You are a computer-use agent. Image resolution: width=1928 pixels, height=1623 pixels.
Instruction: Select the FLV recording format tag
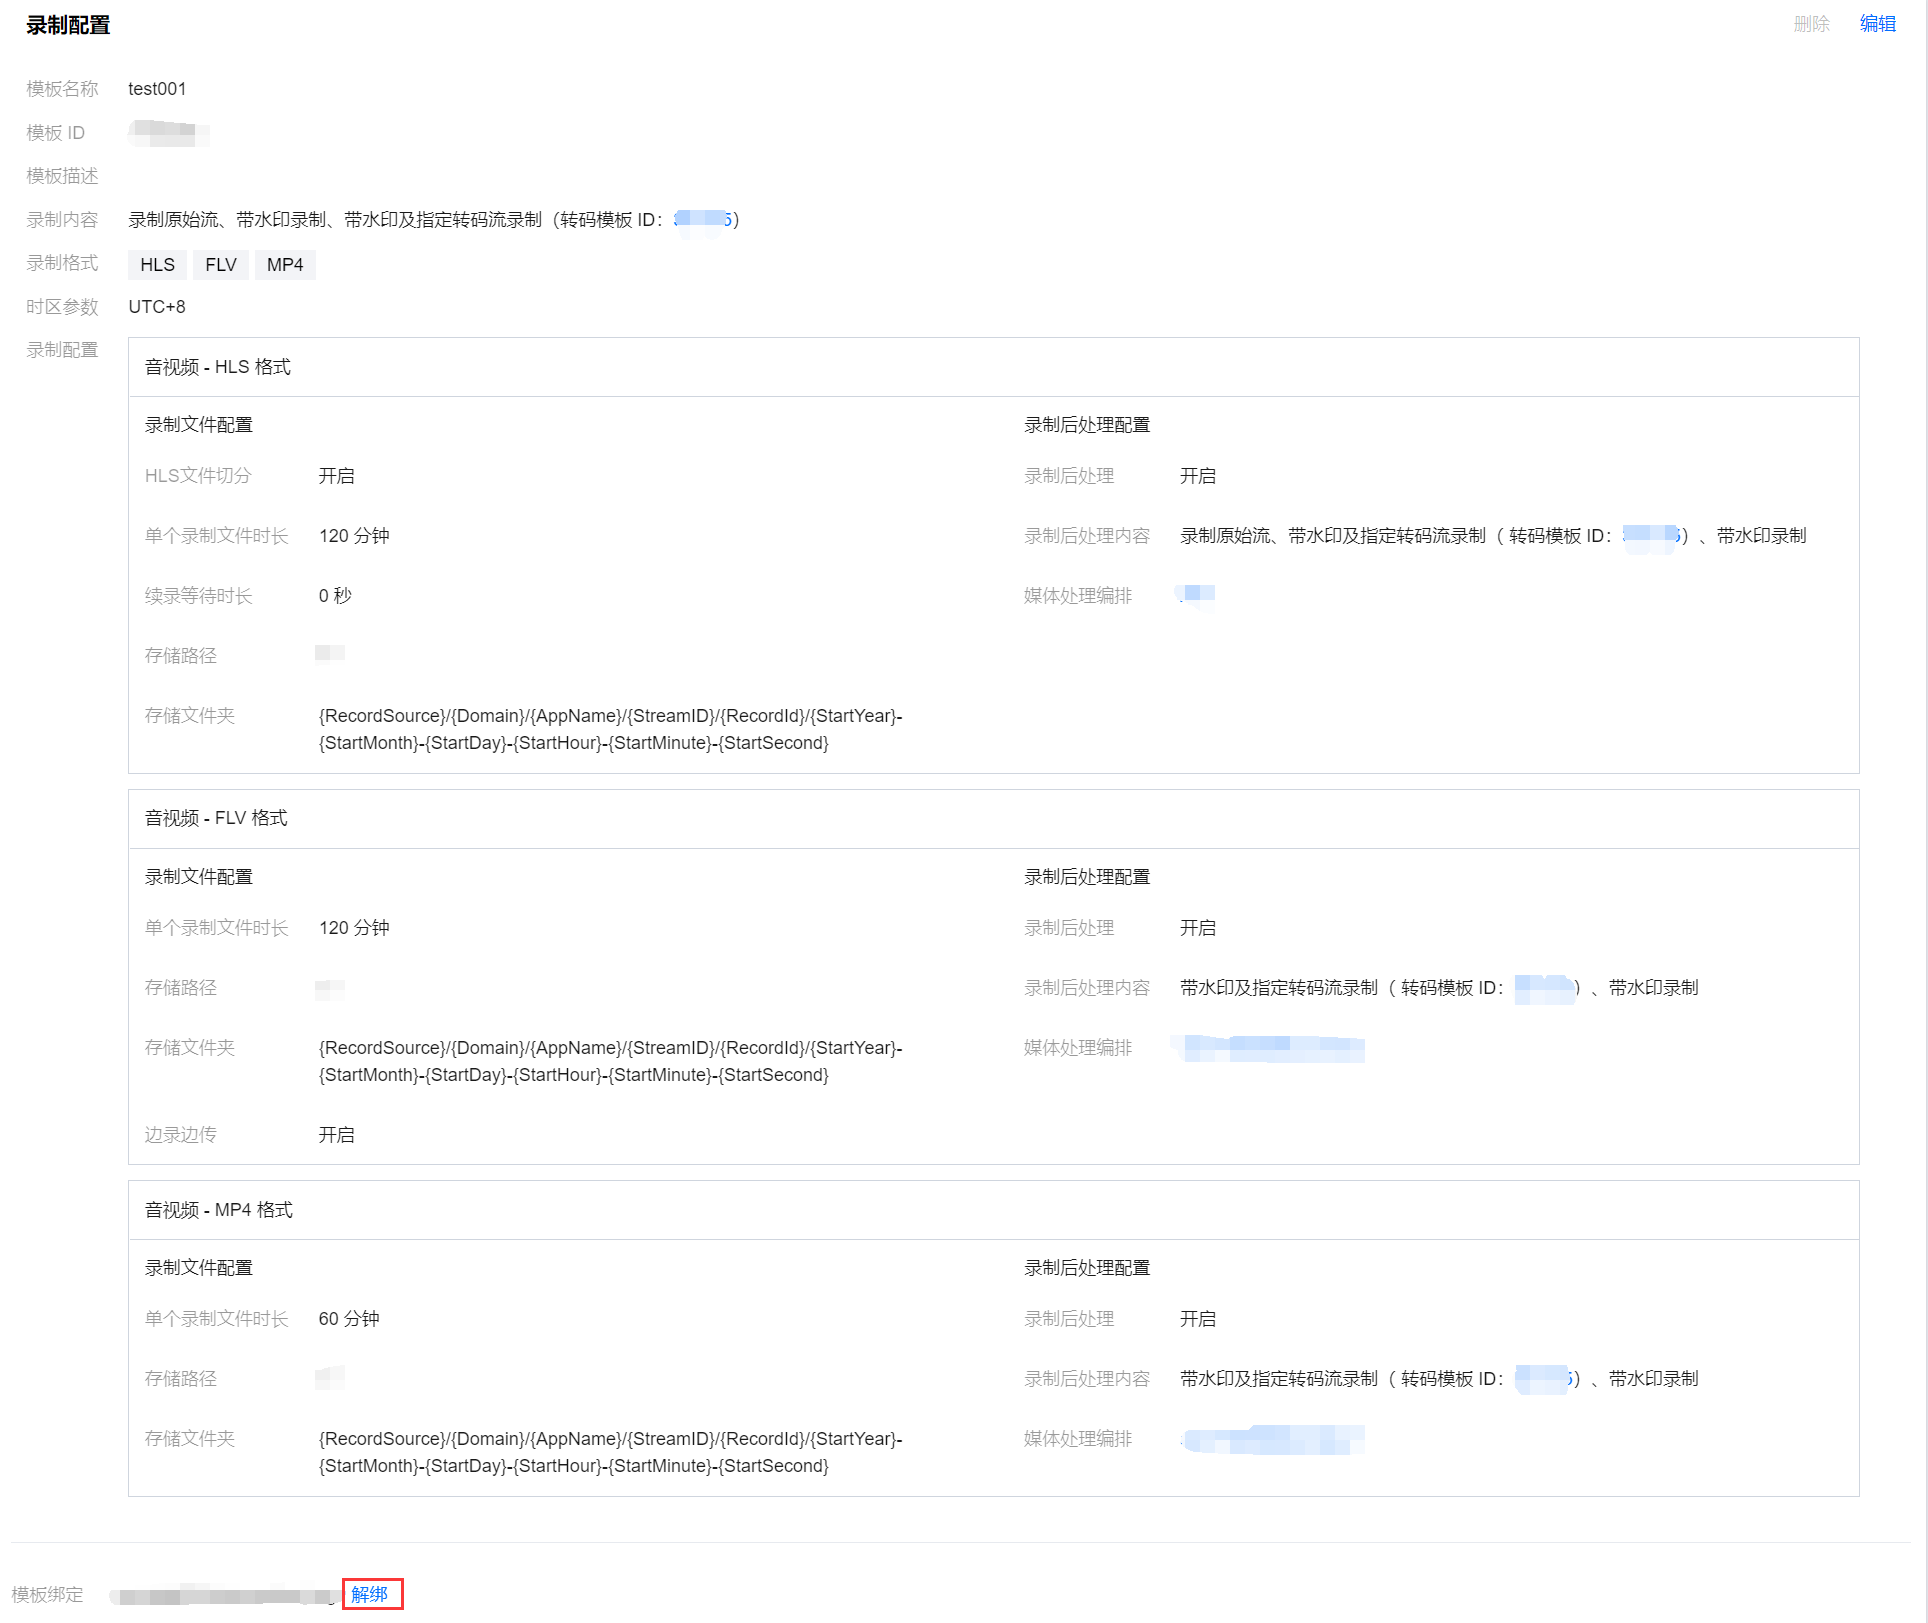pyautogui.click(x=220, y=265)
